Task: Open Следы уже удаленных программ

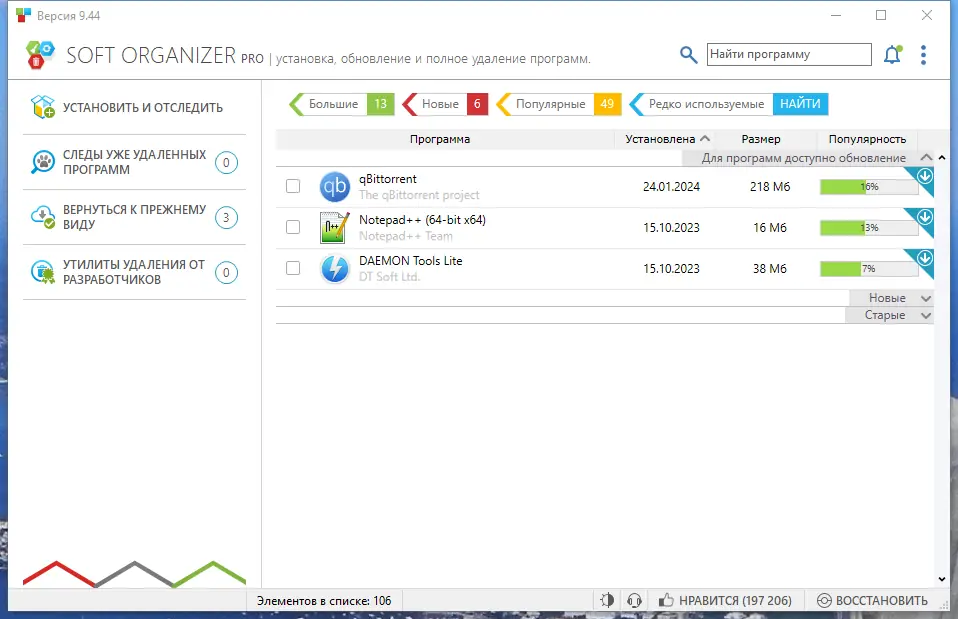Action: tap(134, 162)
